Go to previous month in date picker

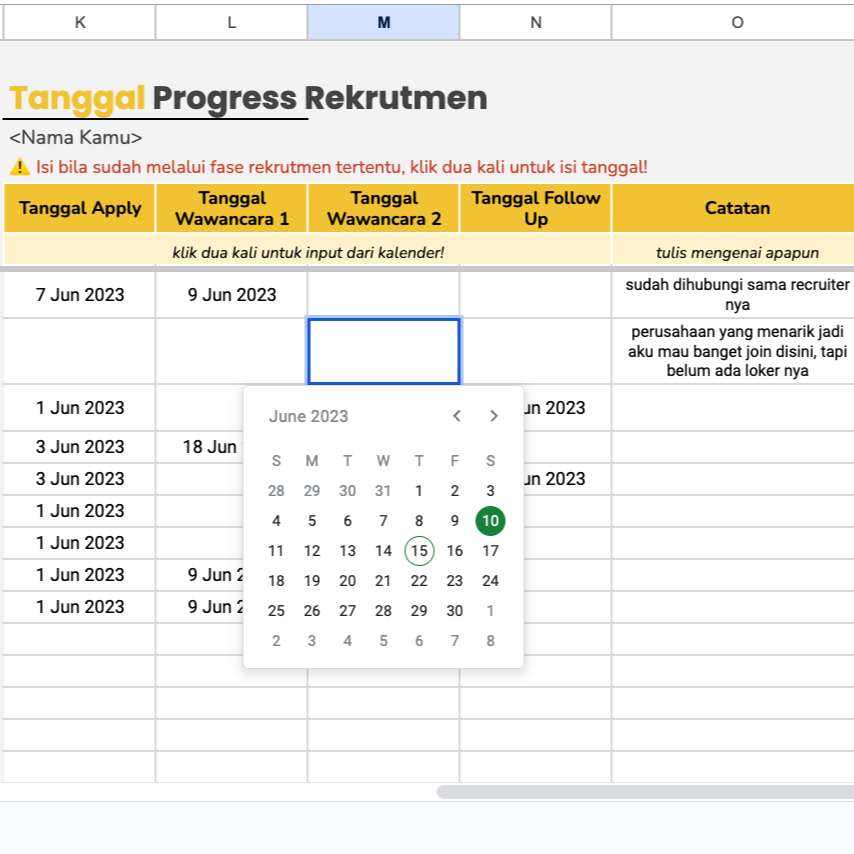click(457, 416)
